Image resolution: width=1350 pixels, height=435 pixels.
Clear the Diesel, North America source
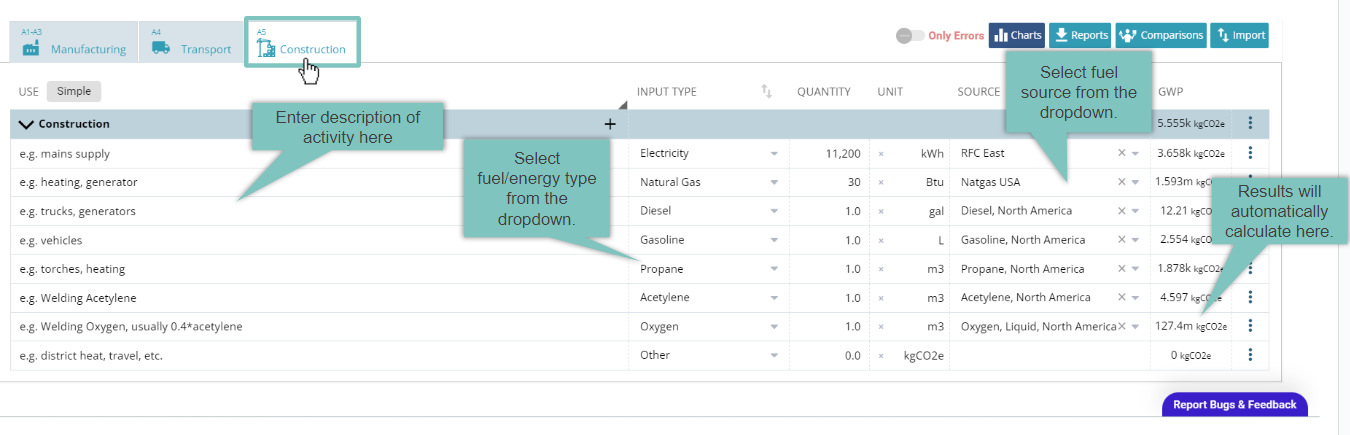coord(1121,211)
